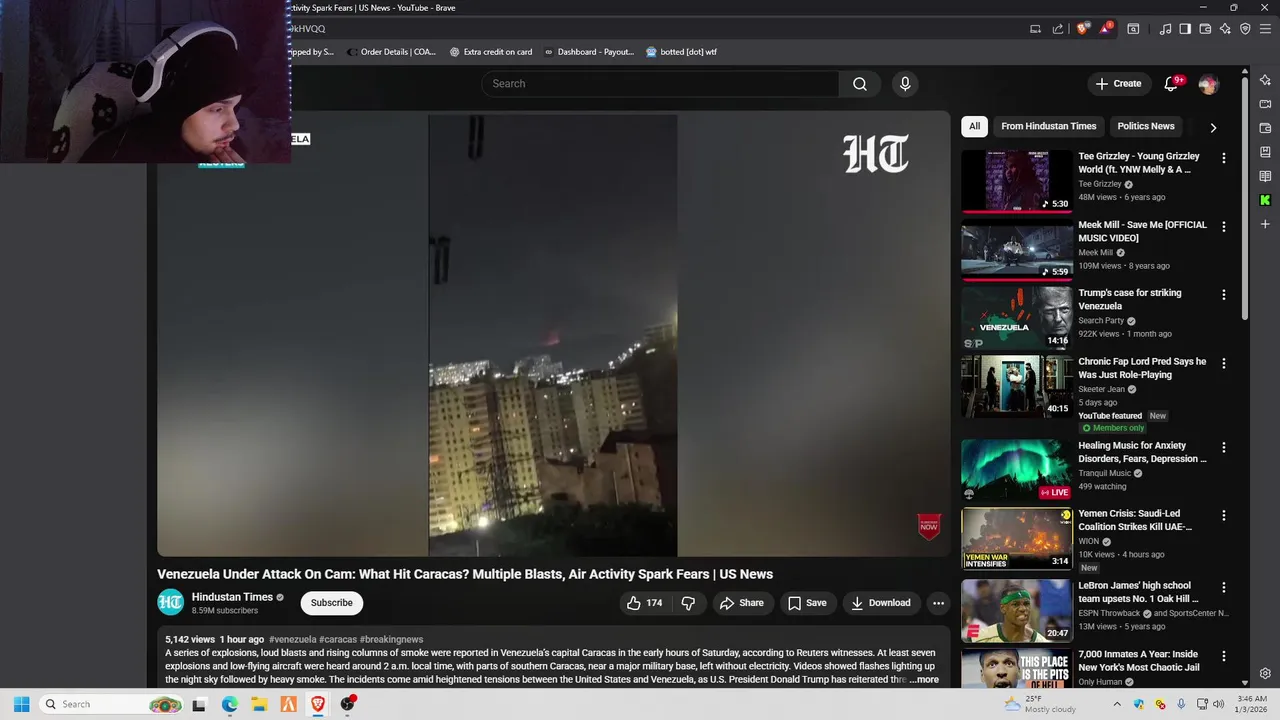Open Brave Rewards triangle icon
The image size is (1280, 720).
pyautogui.click(x=1106, y=29)
